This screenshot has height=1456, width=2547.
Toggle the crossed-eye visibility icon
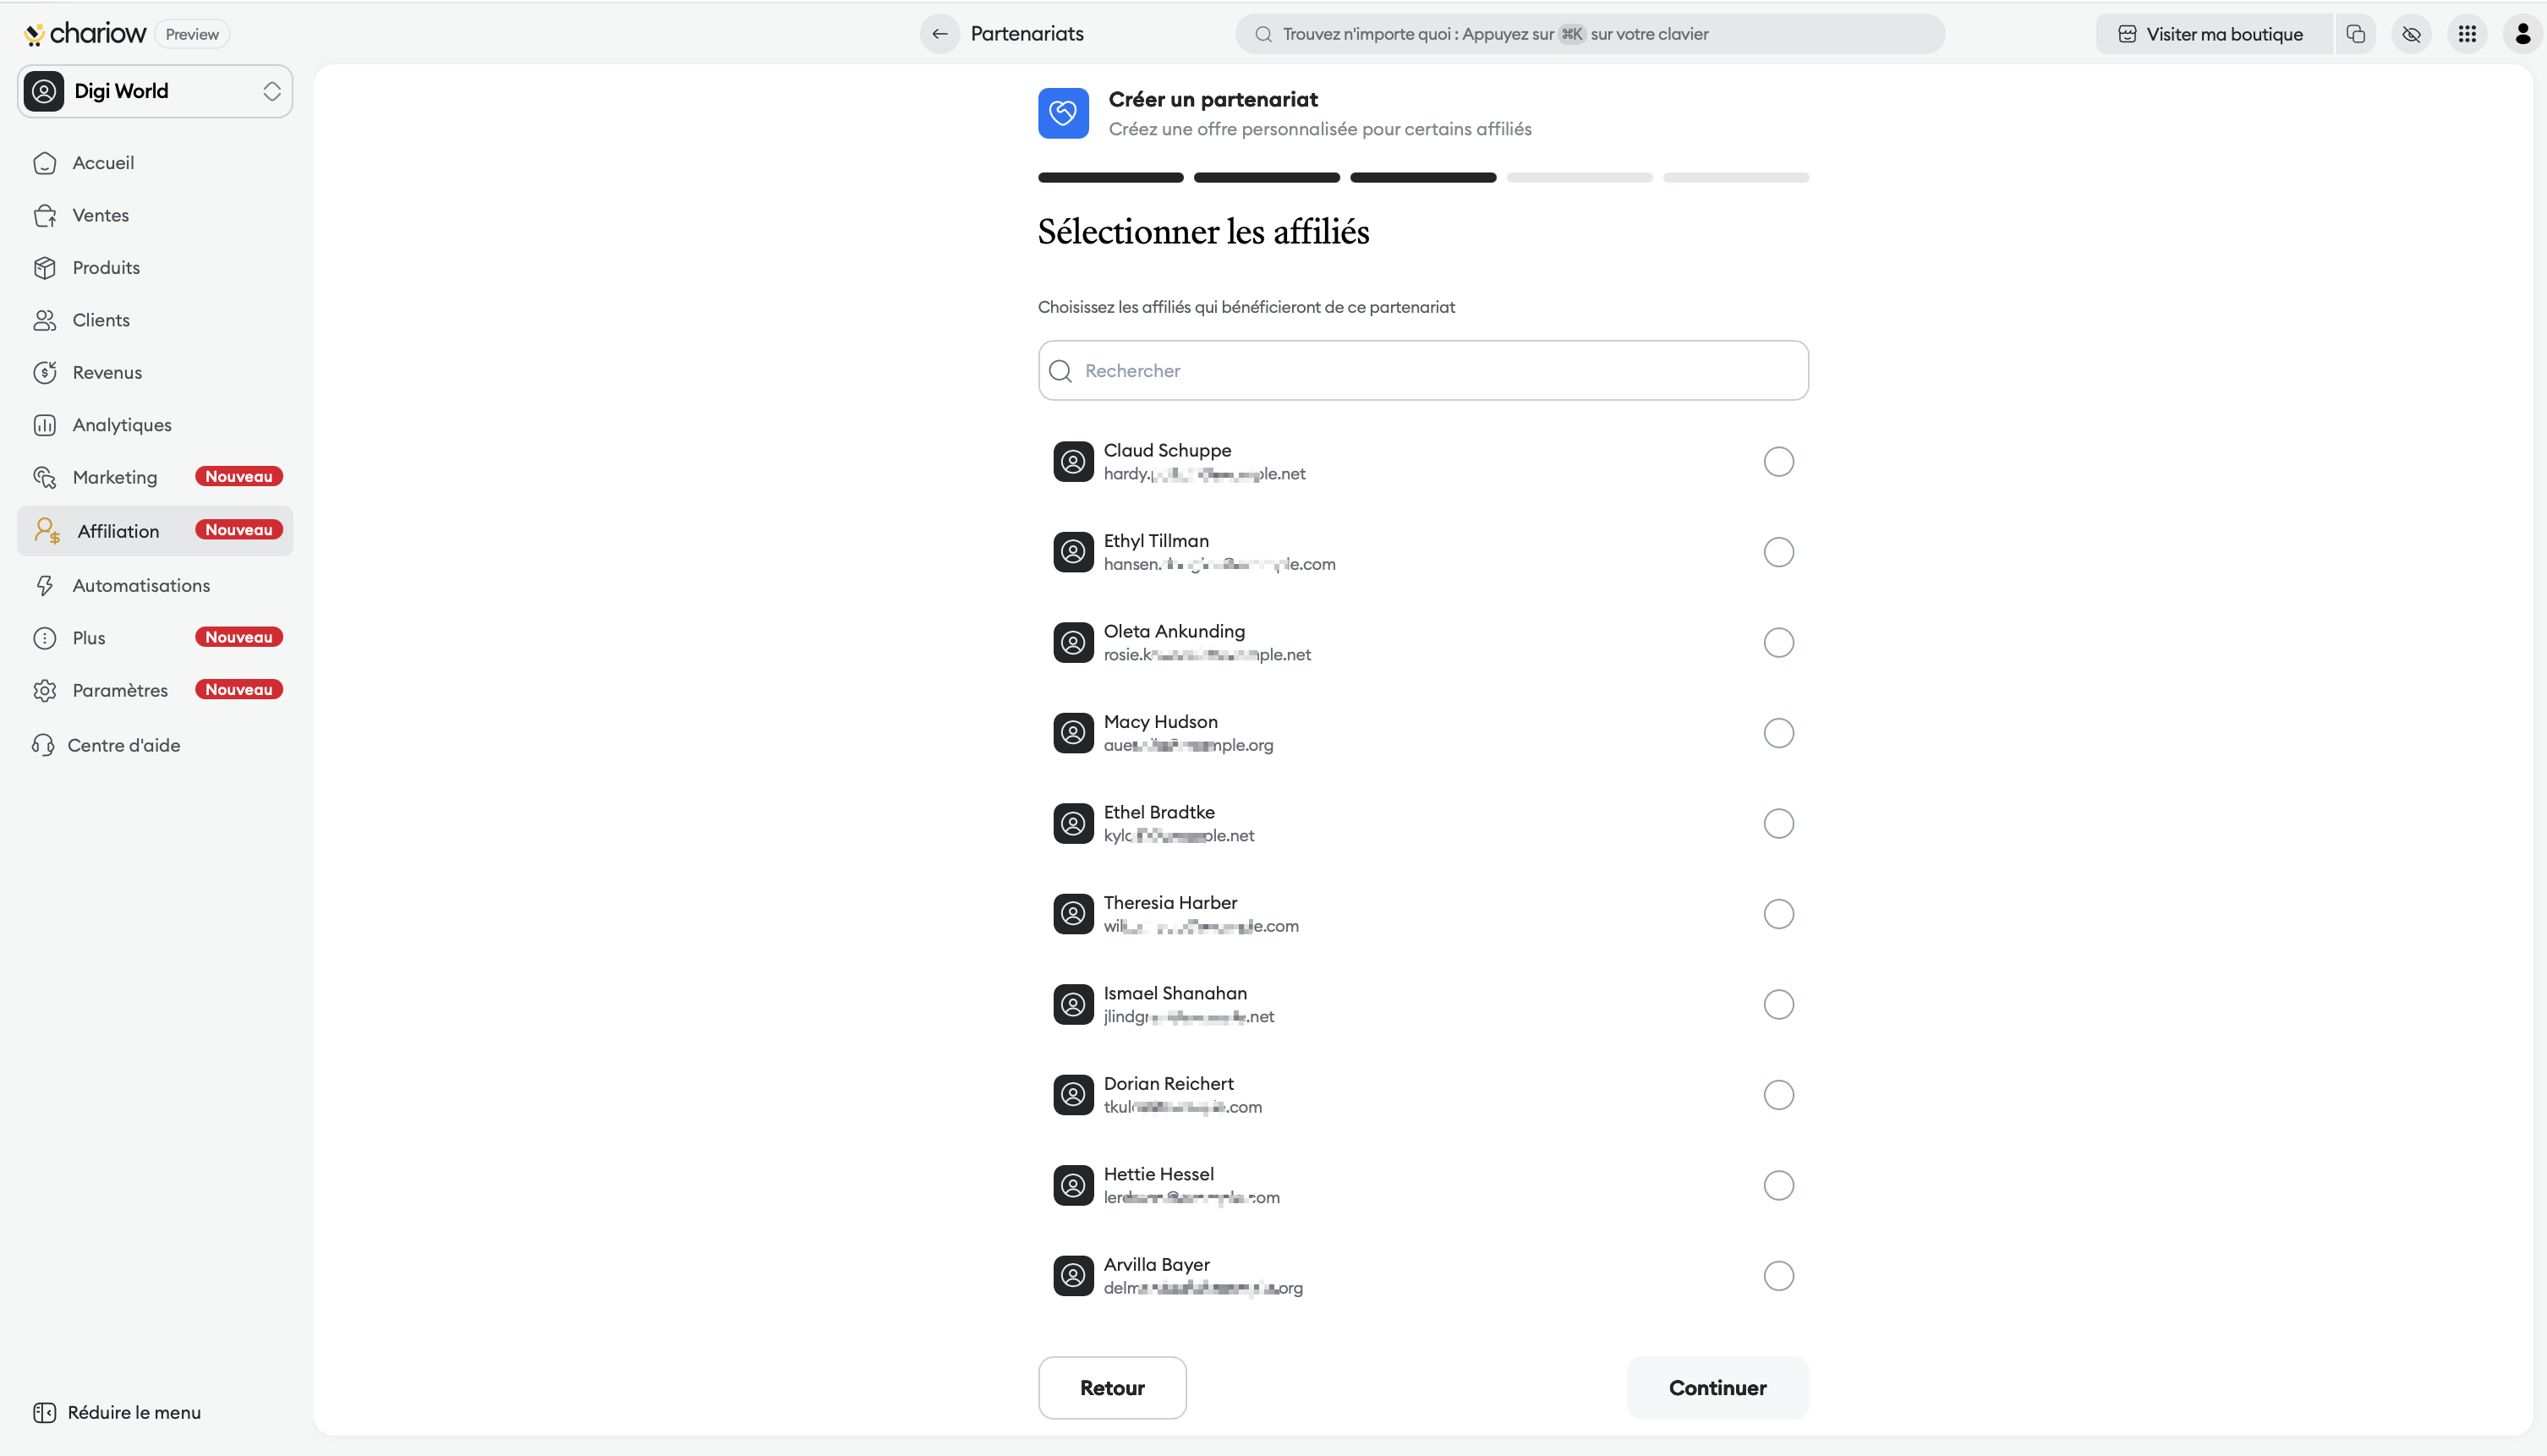[2411, 34]
